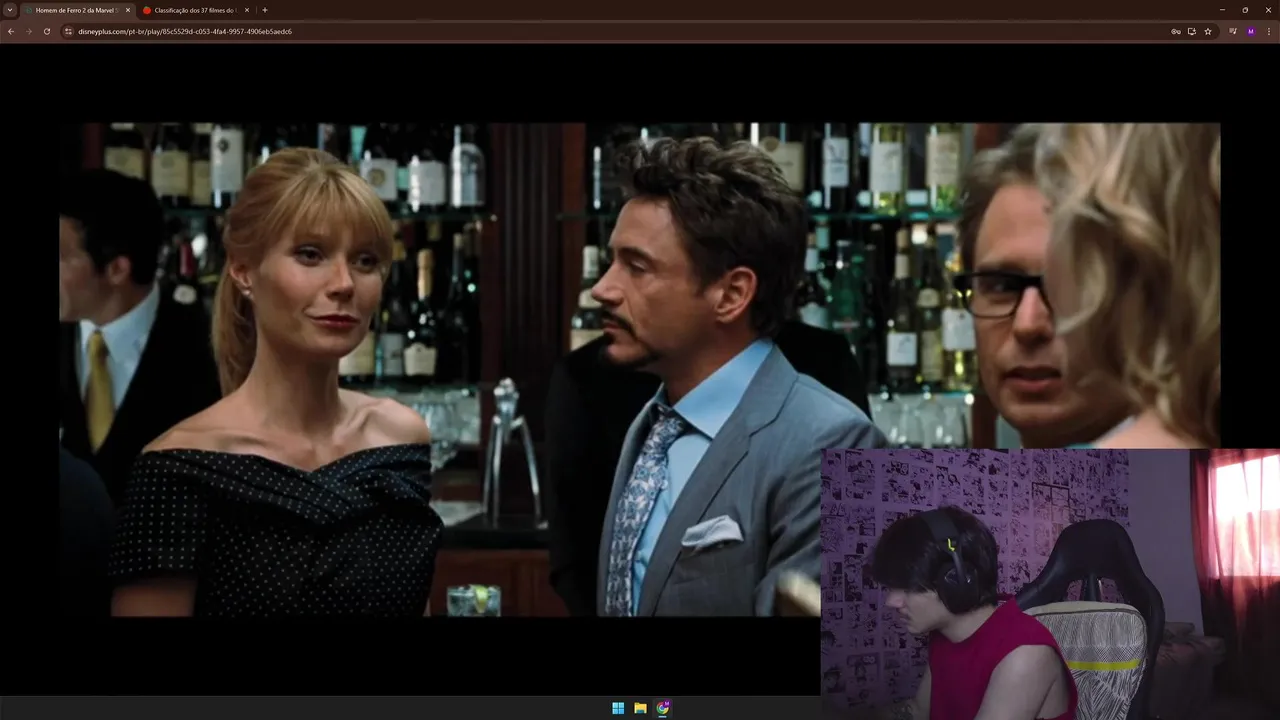Restore down the browser window

[x=1245, y=10]
